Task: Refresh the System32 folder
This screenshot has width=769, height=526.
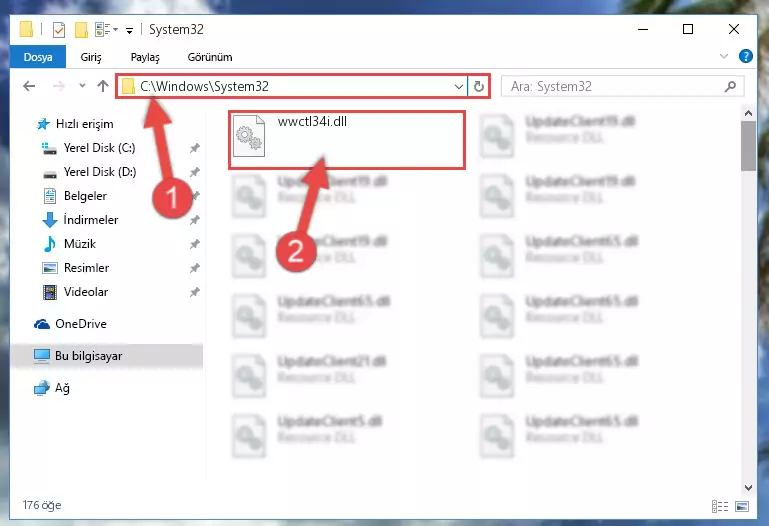Action: (x=479, y=87)
